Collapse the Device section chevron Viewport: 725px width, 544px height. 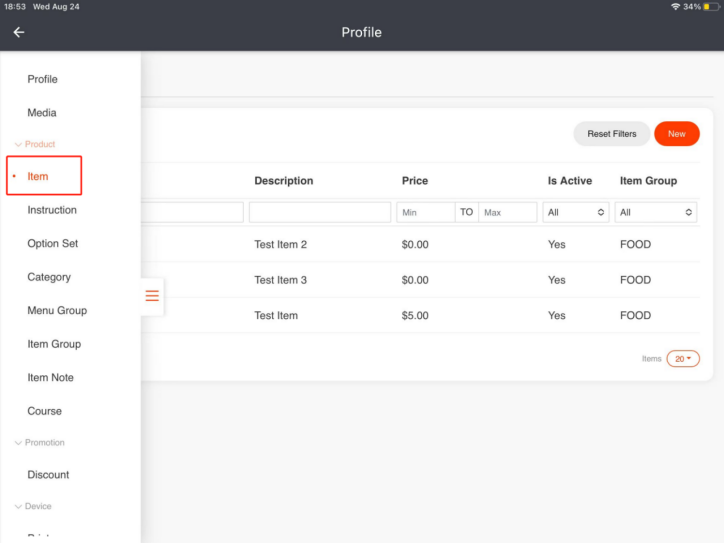pos(18,507)
